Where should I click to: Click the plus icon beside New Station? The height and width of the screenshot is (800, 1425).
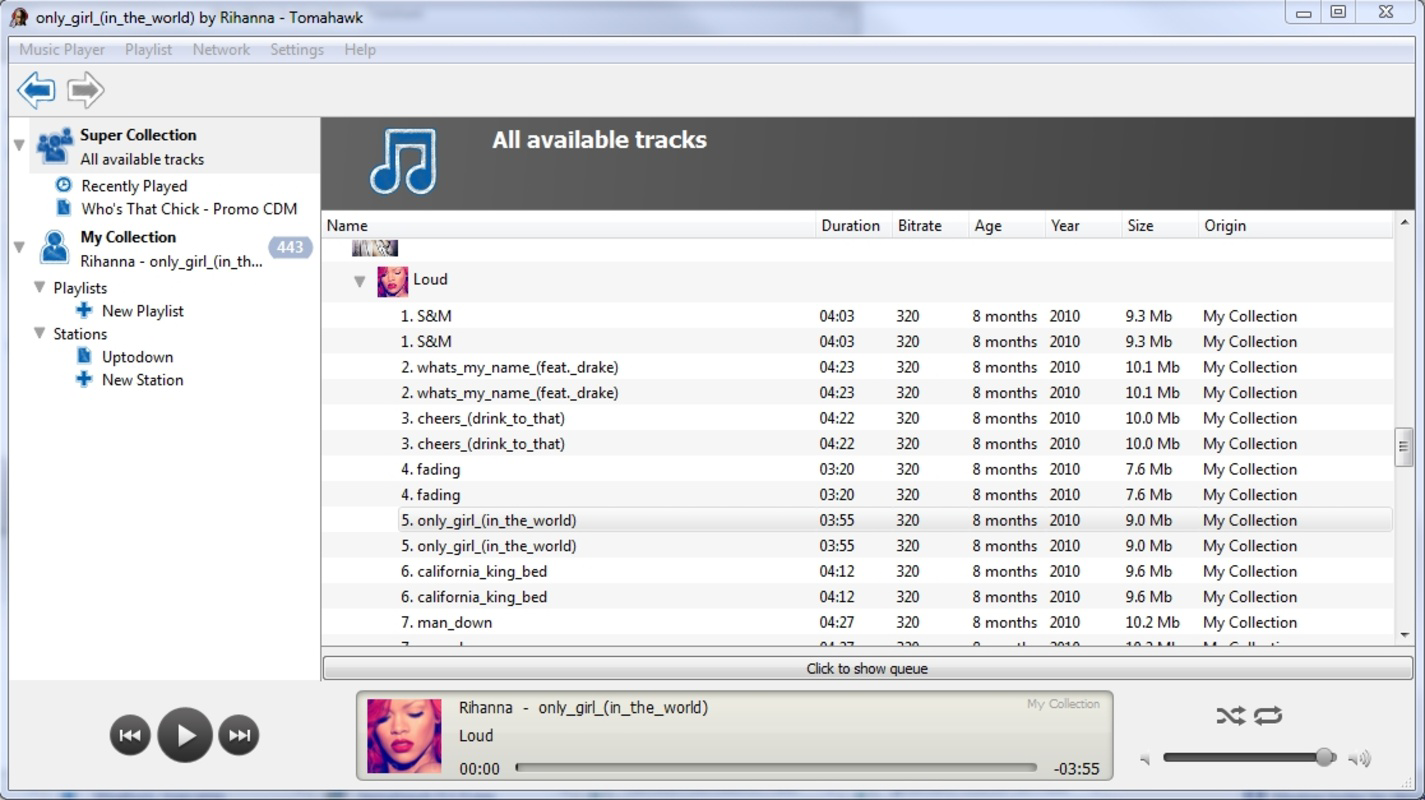(x=84, y=379)
